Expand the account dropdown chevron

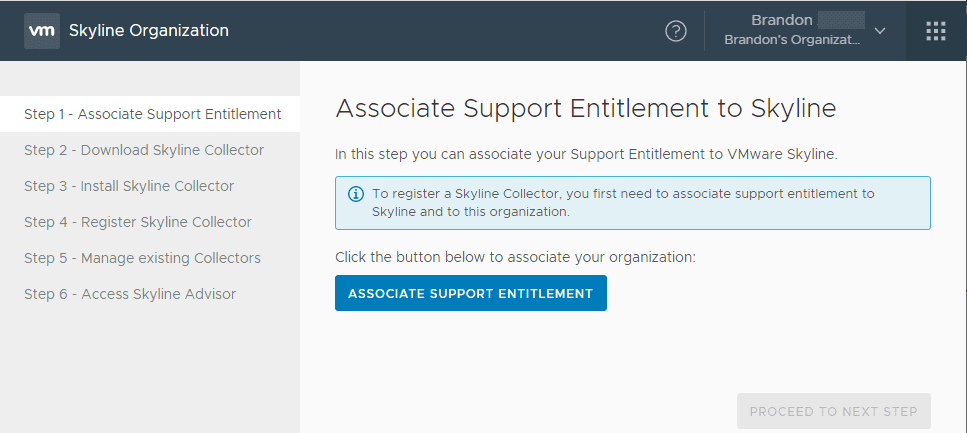point(880,31)
